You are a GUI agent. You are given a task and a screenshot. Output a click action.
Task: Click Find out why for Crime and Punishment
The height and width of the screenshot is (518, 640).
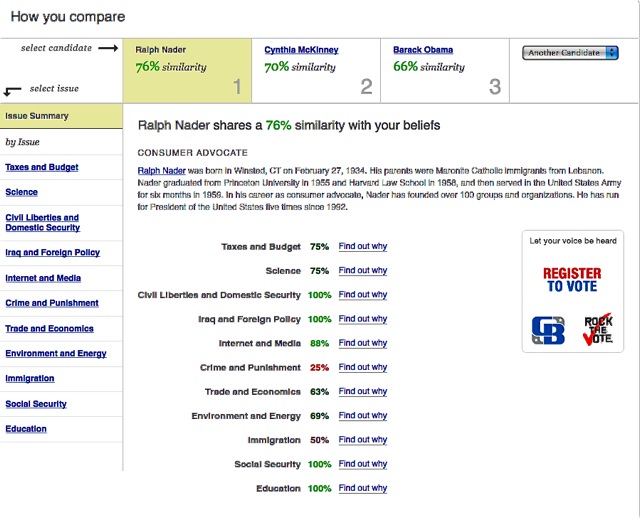[x=362, y=367]
